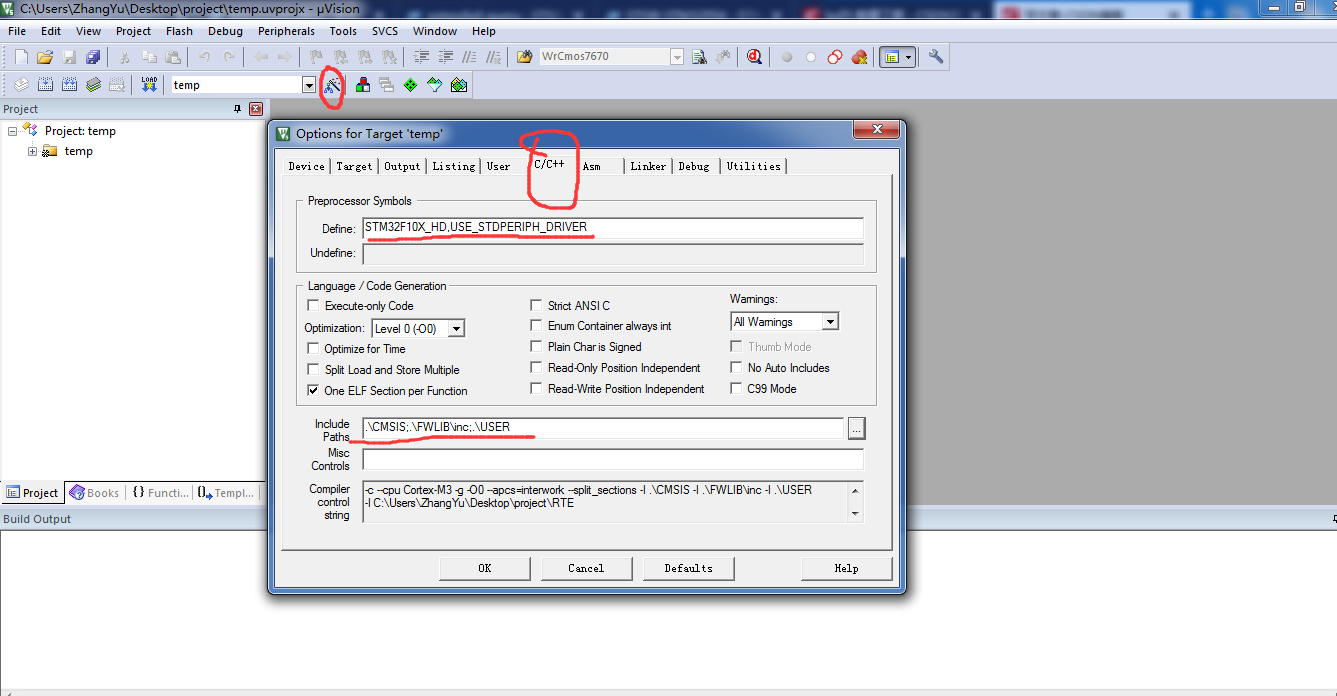
Task: Click the Pack Installer icon
Action: 459,85
